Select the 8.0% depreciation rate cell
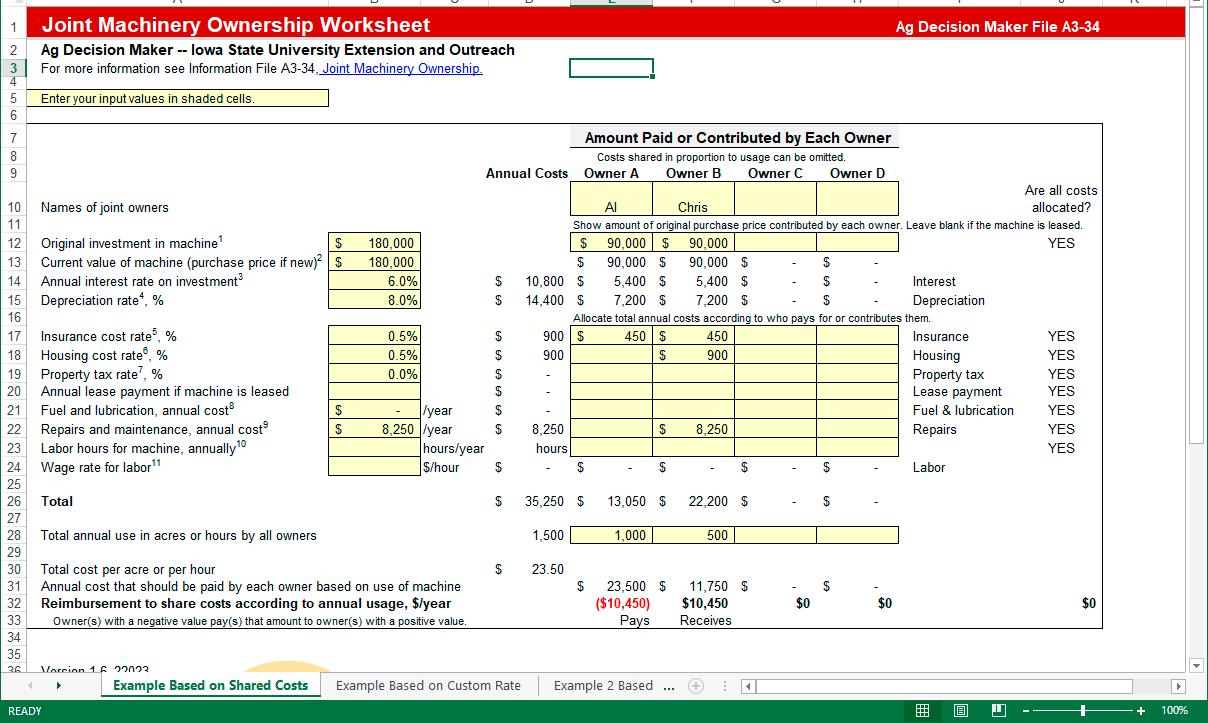 374,300
